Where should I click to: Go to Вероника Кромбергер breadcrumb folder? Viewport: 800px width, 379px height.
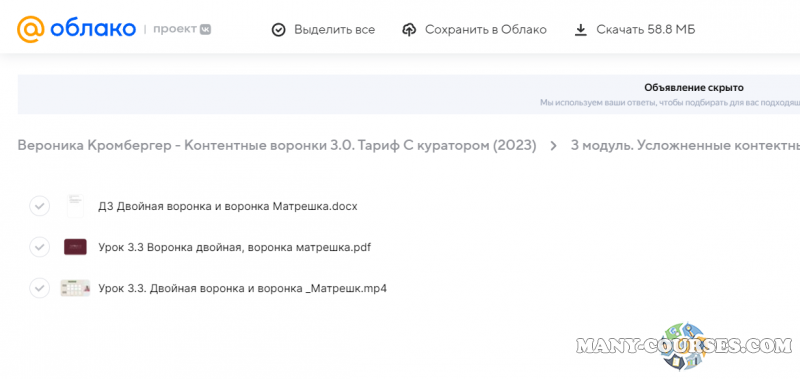[x=277, y=145]
